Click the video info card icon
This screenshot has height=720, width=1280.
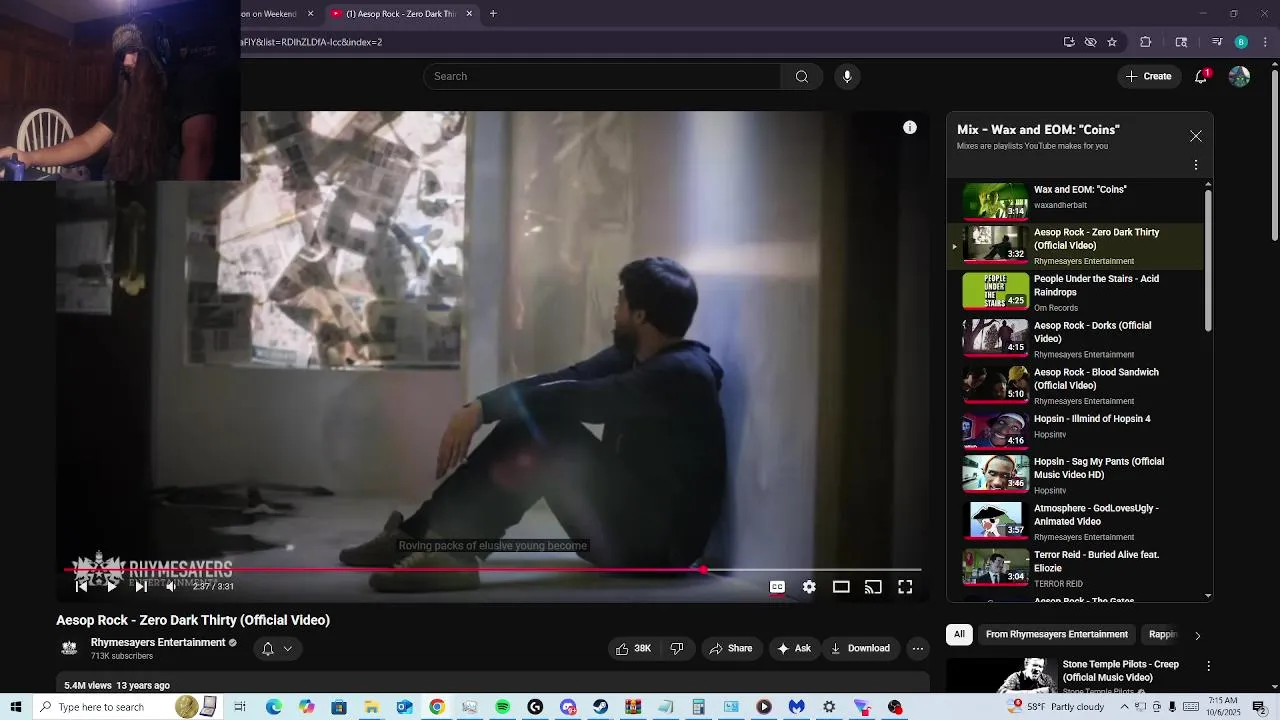pyautogui.click(x=910, y=127)
